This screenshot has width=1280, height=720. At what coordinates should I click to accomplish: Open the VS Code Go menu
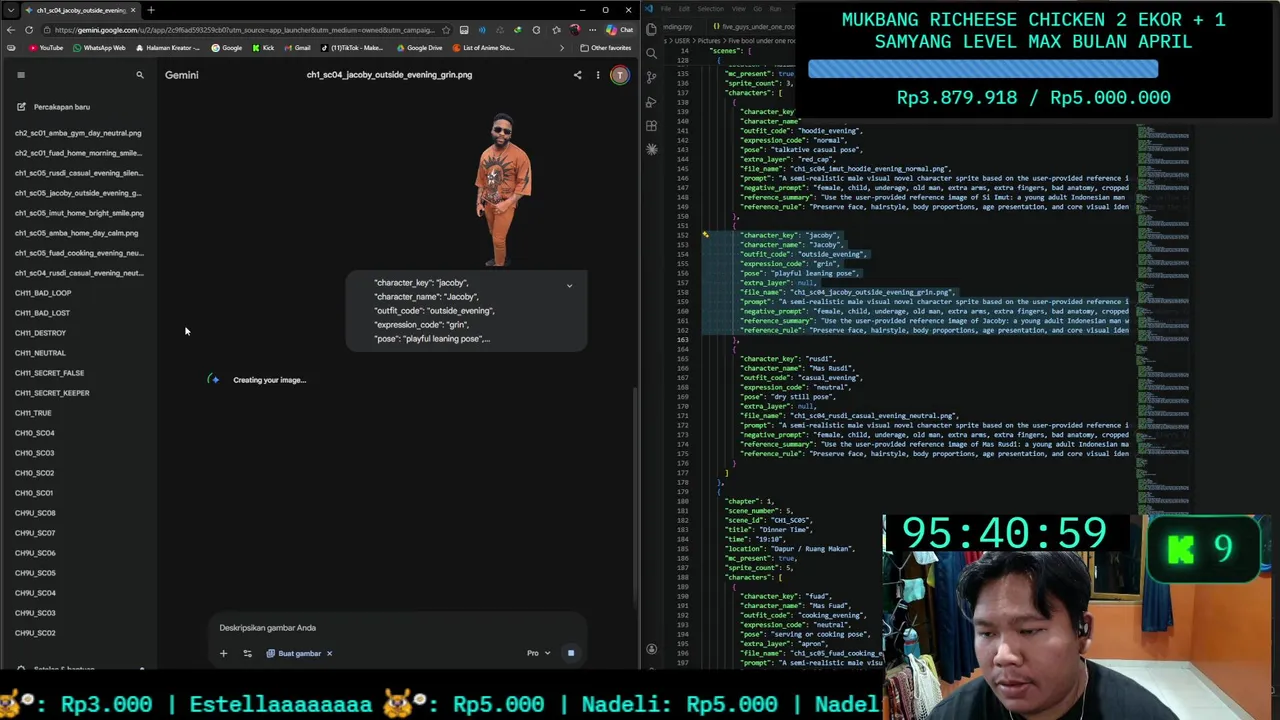click(757, 9)
